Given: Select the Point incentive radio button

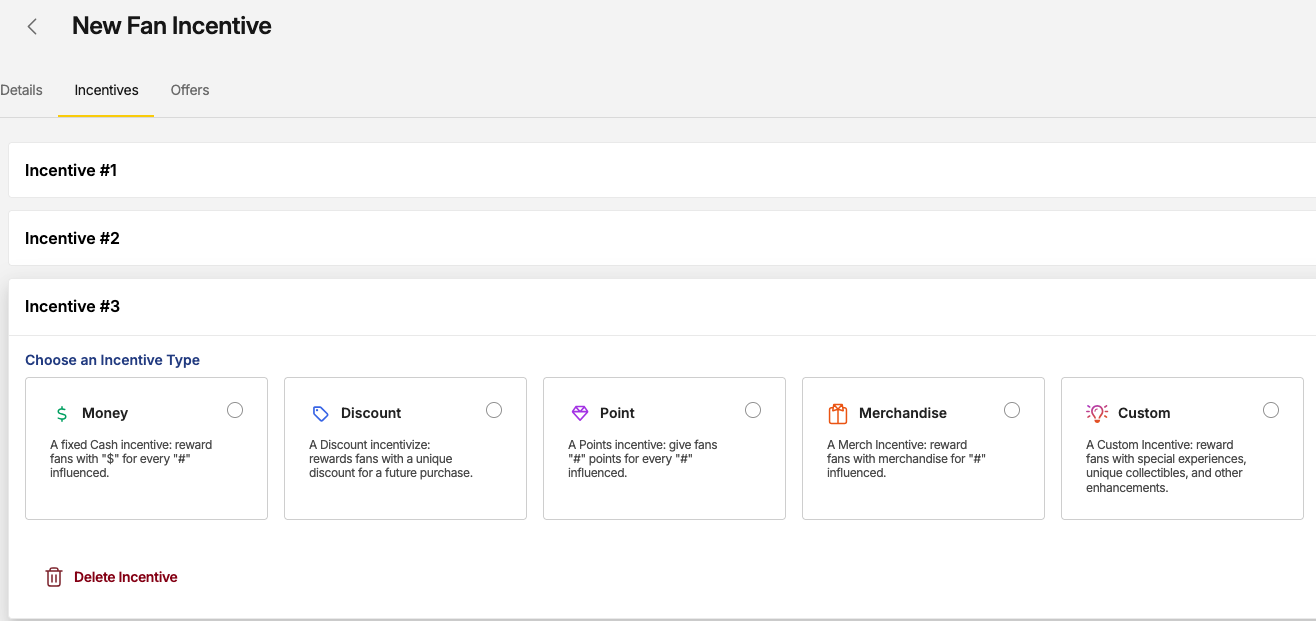Looking at the screenshot, I should pos(753,410).
